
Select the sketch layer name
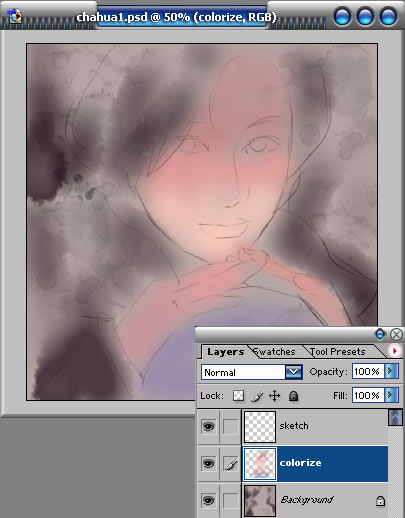pyautogui.click(x=294, y=426)
